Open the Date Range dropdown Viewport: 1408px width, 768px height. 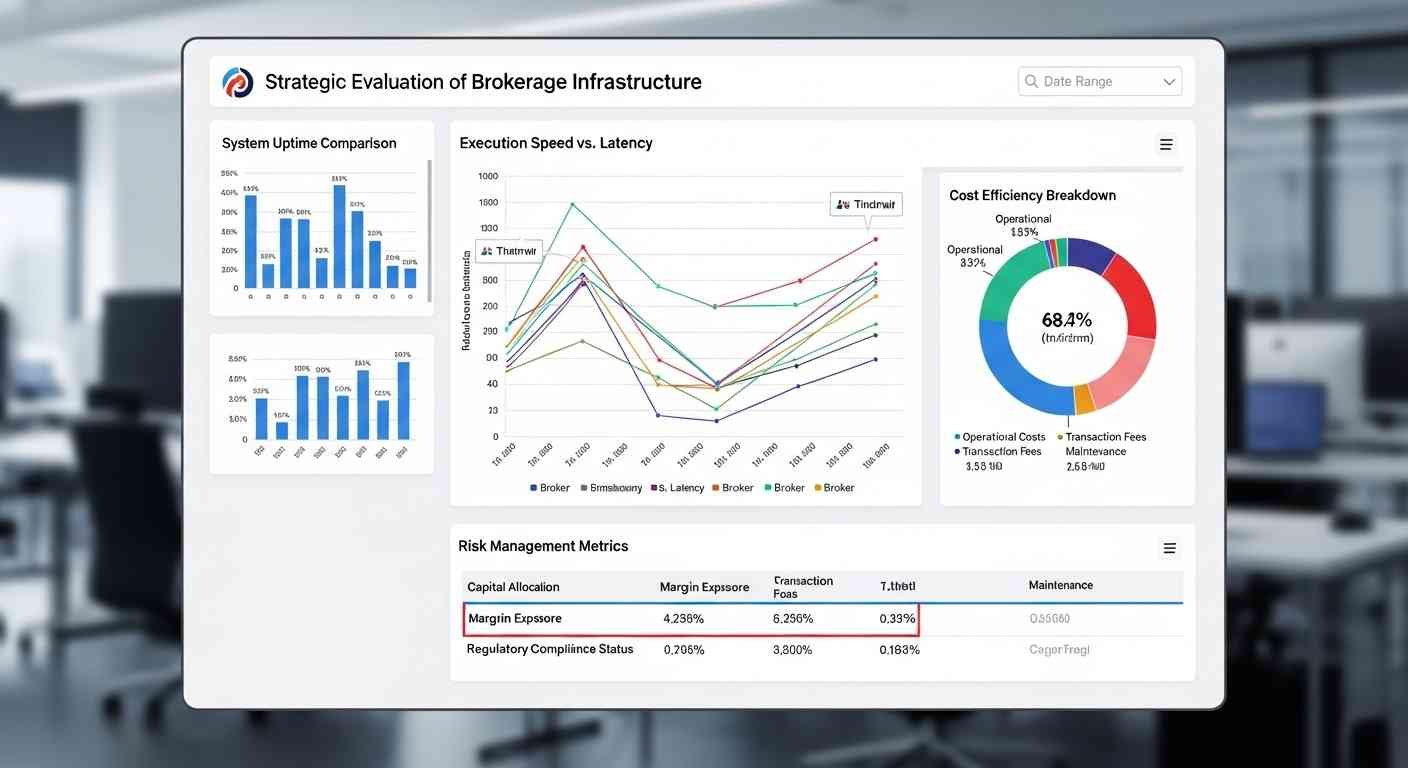point(1169,81)
